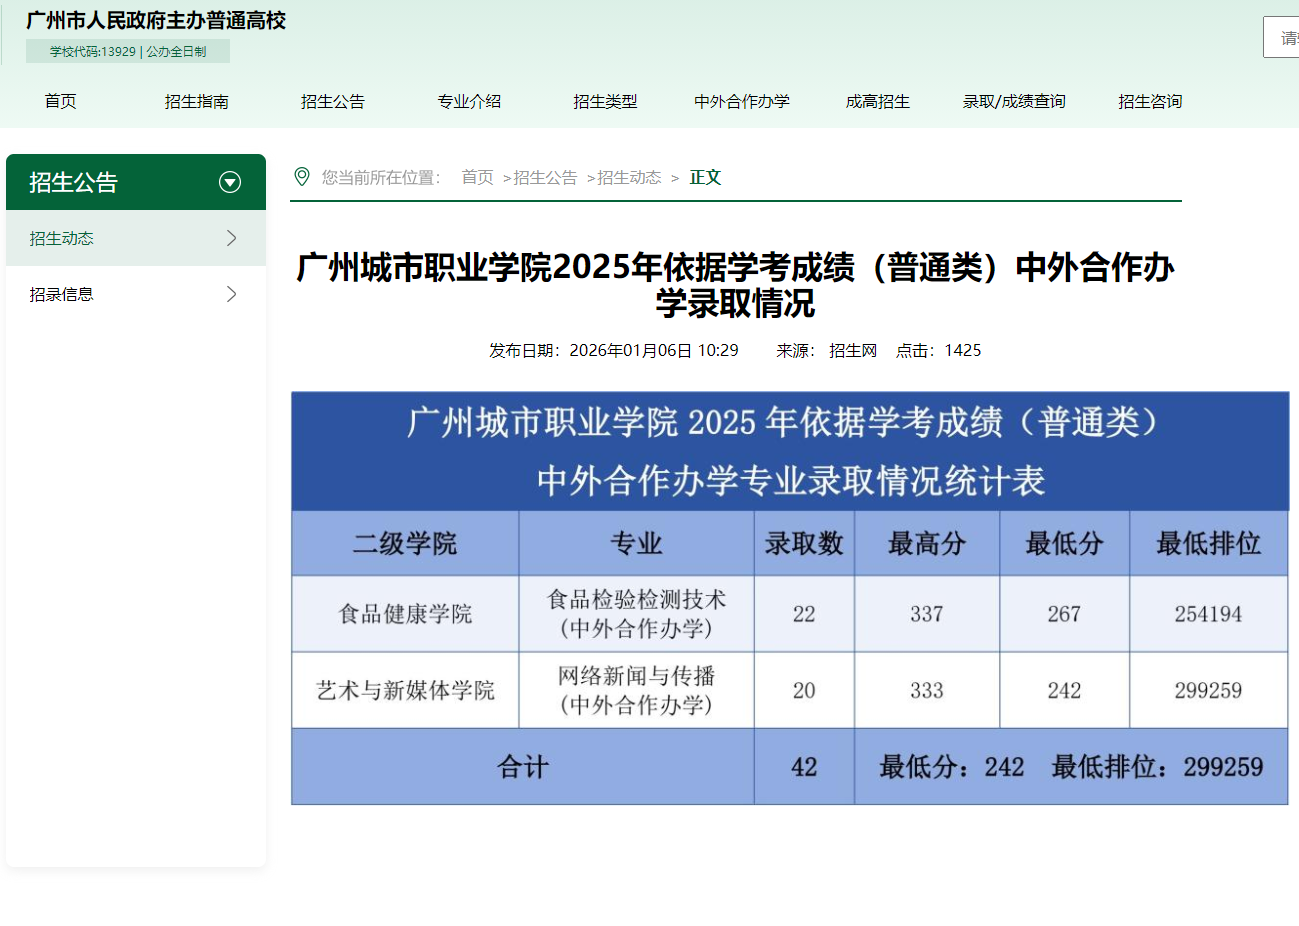
Task: Expand 招录信息 via its sidebar arrow
Action: point(231,293)
